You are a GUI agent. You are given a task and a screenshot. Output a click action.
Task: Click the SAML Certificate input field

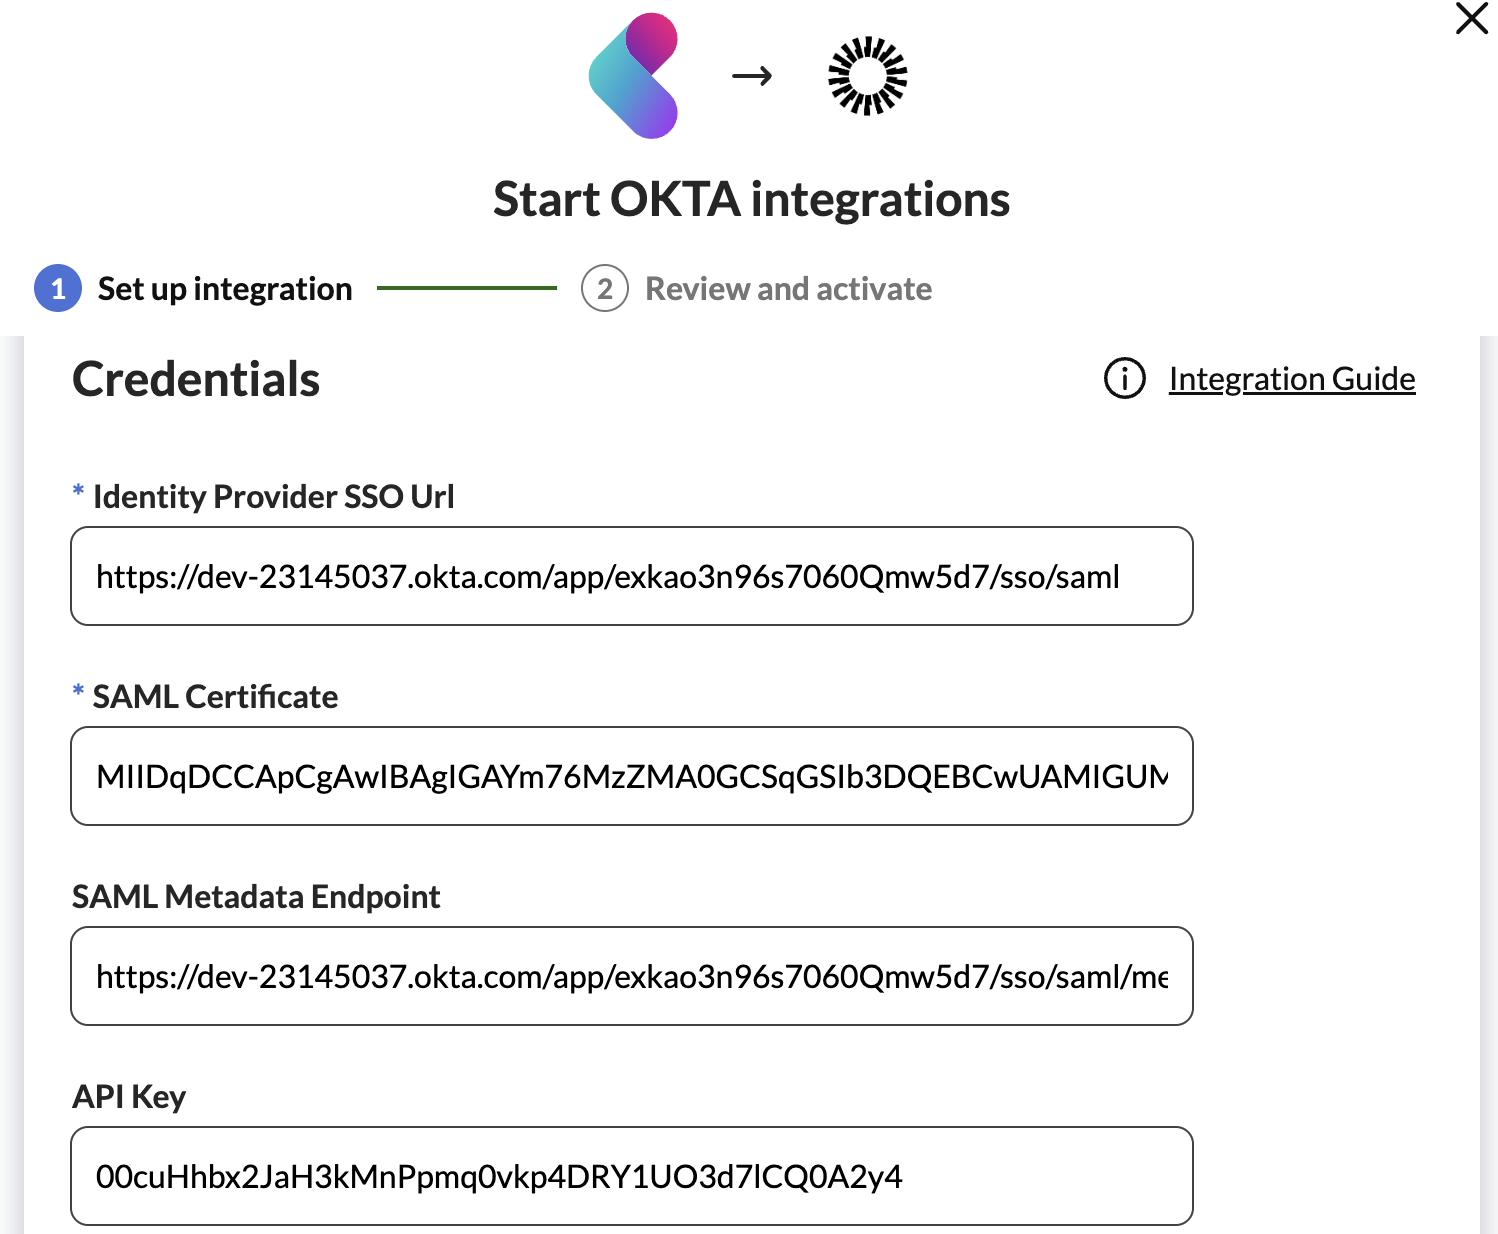point(631,776)
